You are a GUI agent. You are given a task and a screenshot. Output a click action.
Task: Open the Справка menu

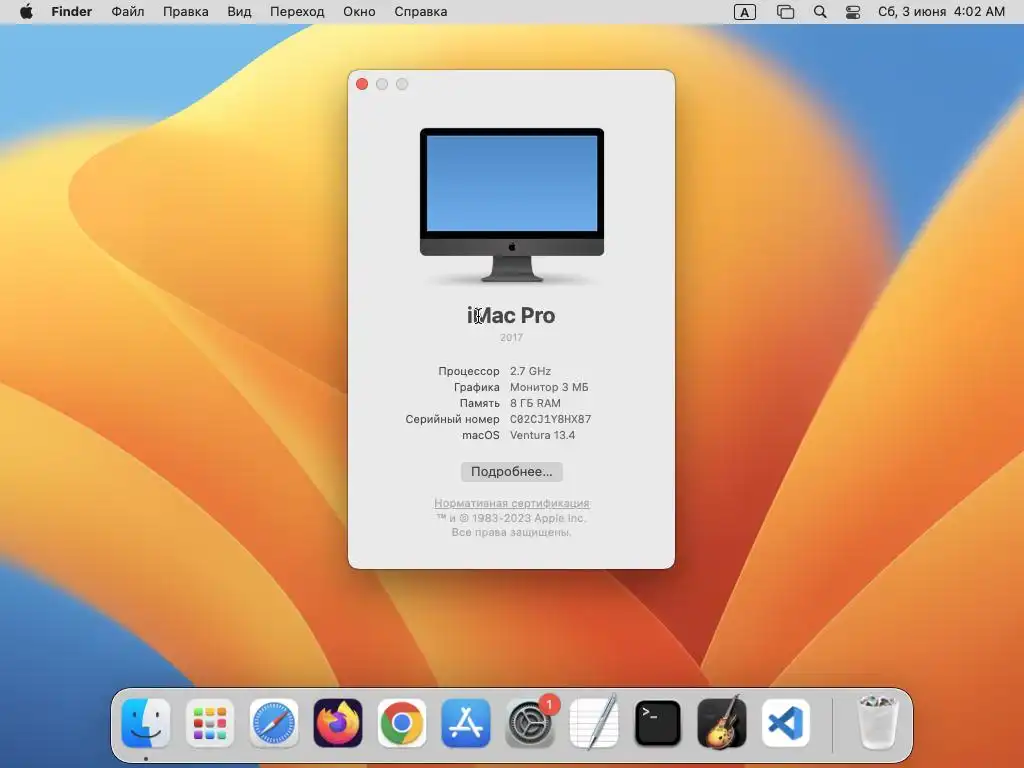coord(421,12)
